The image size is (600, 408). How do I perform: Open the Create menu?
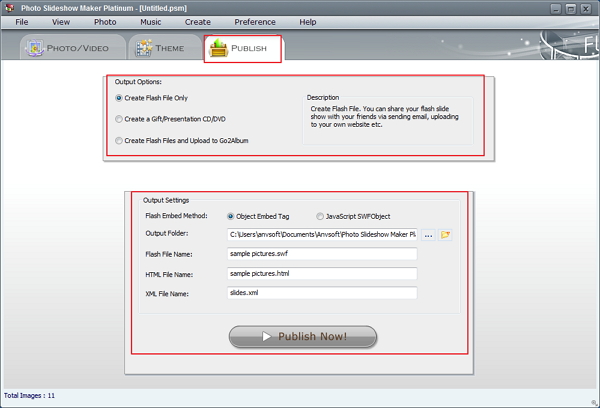pyautogui.click(x=197, y=22)
